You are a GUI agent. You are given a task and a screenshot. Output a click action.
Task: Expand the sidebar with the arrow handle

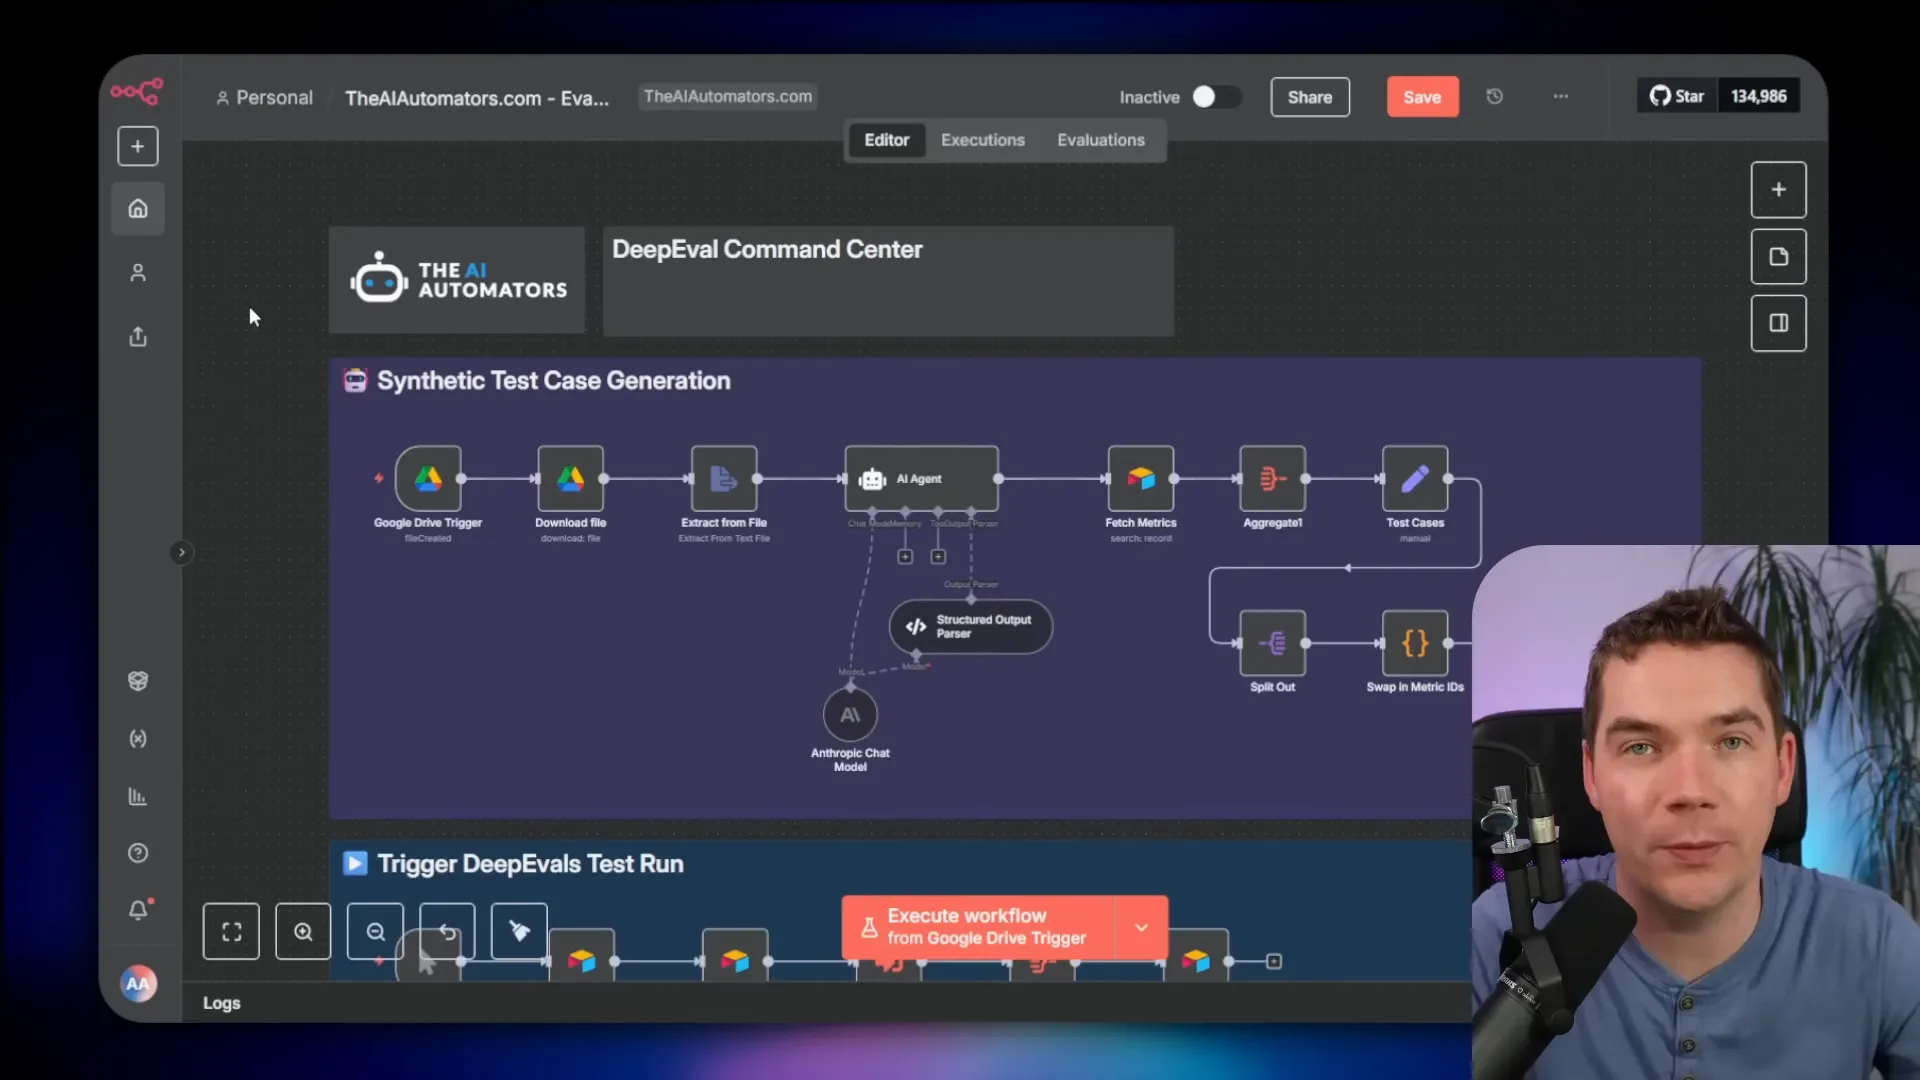(x=181, y=552)
